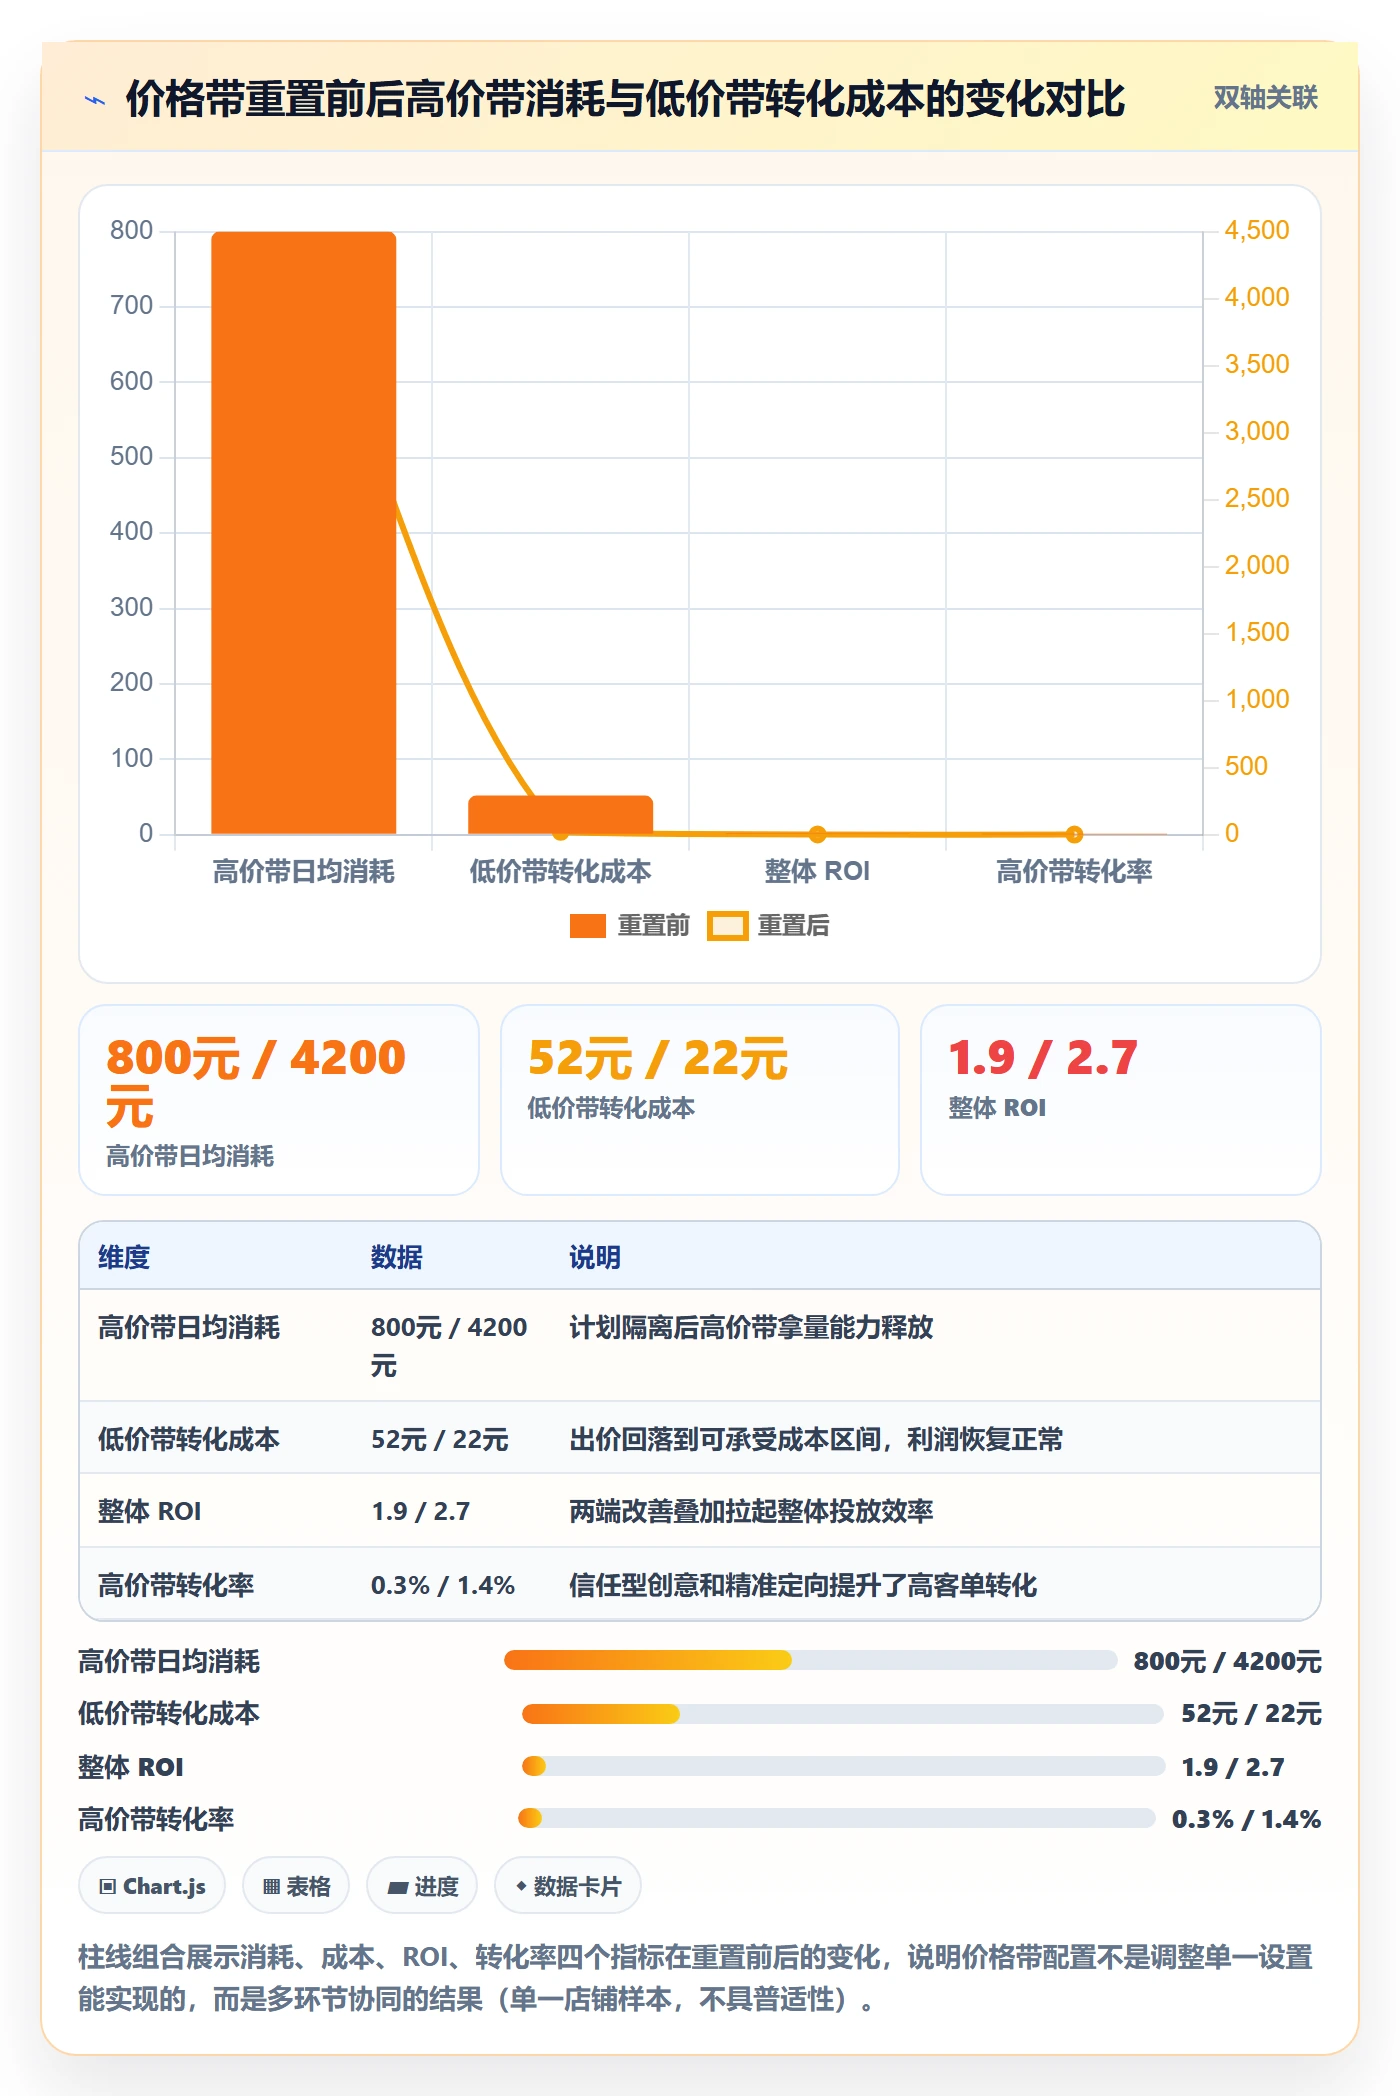Click the 整体 ROI progress bar
This screenshot has height=2096, width=1400.
pos(843,1766)
